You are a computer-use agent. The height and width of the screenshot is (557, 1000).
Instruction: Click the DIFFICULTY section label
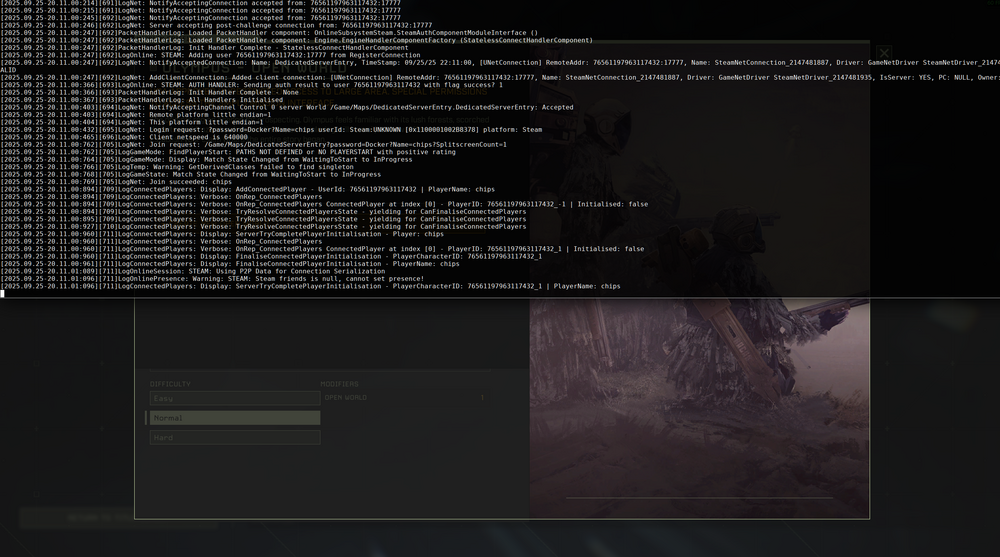170,384
